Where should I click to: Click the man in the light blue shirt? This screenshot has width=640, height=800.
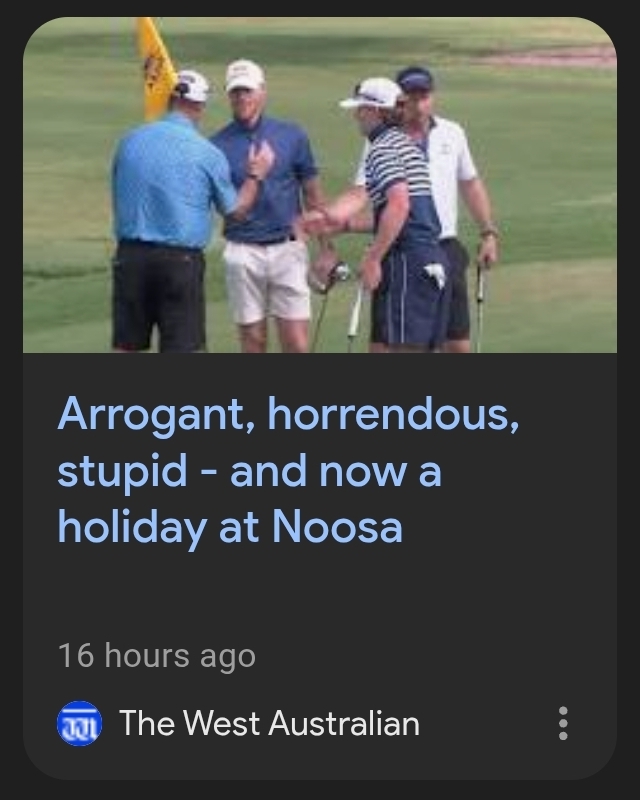(168, 209)
